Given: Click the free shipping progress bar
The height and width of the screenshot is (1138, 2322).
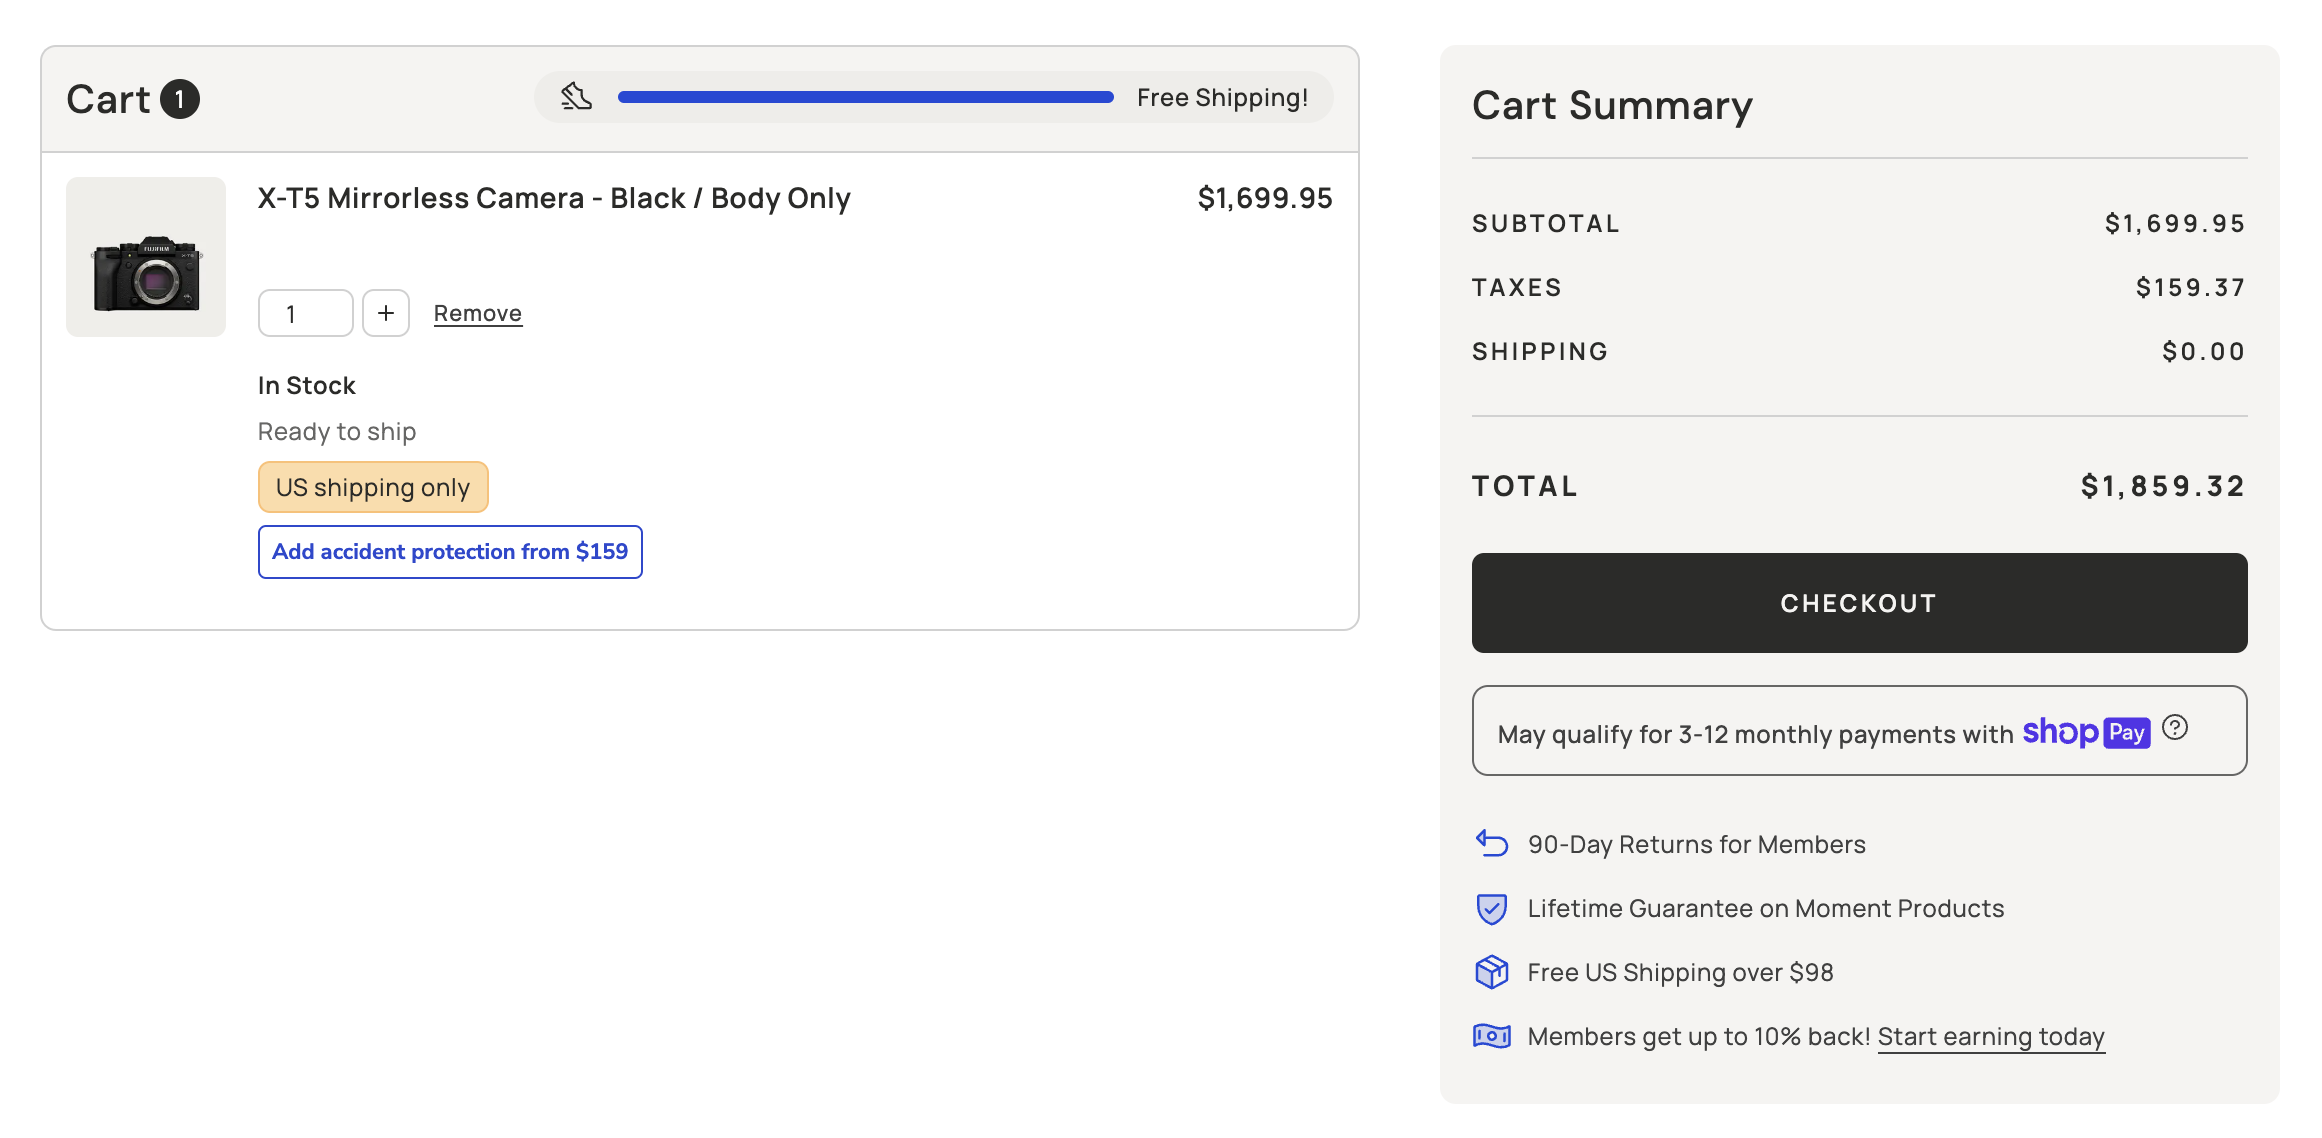Looking at the screenshot, I should [865, 97].
